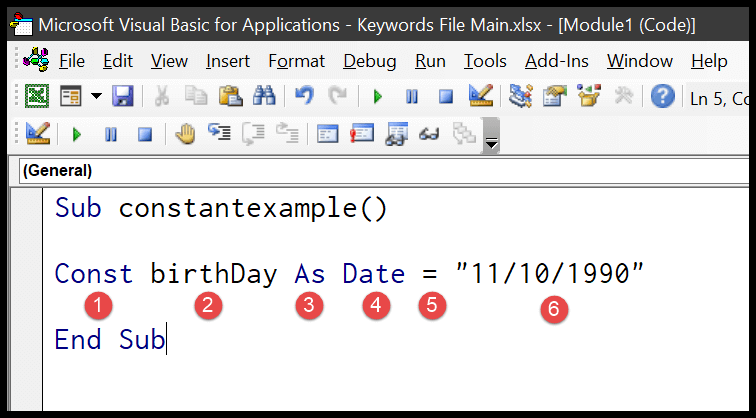
Task: Open the (General) object dropdown
Action: (x=380, y=171)
